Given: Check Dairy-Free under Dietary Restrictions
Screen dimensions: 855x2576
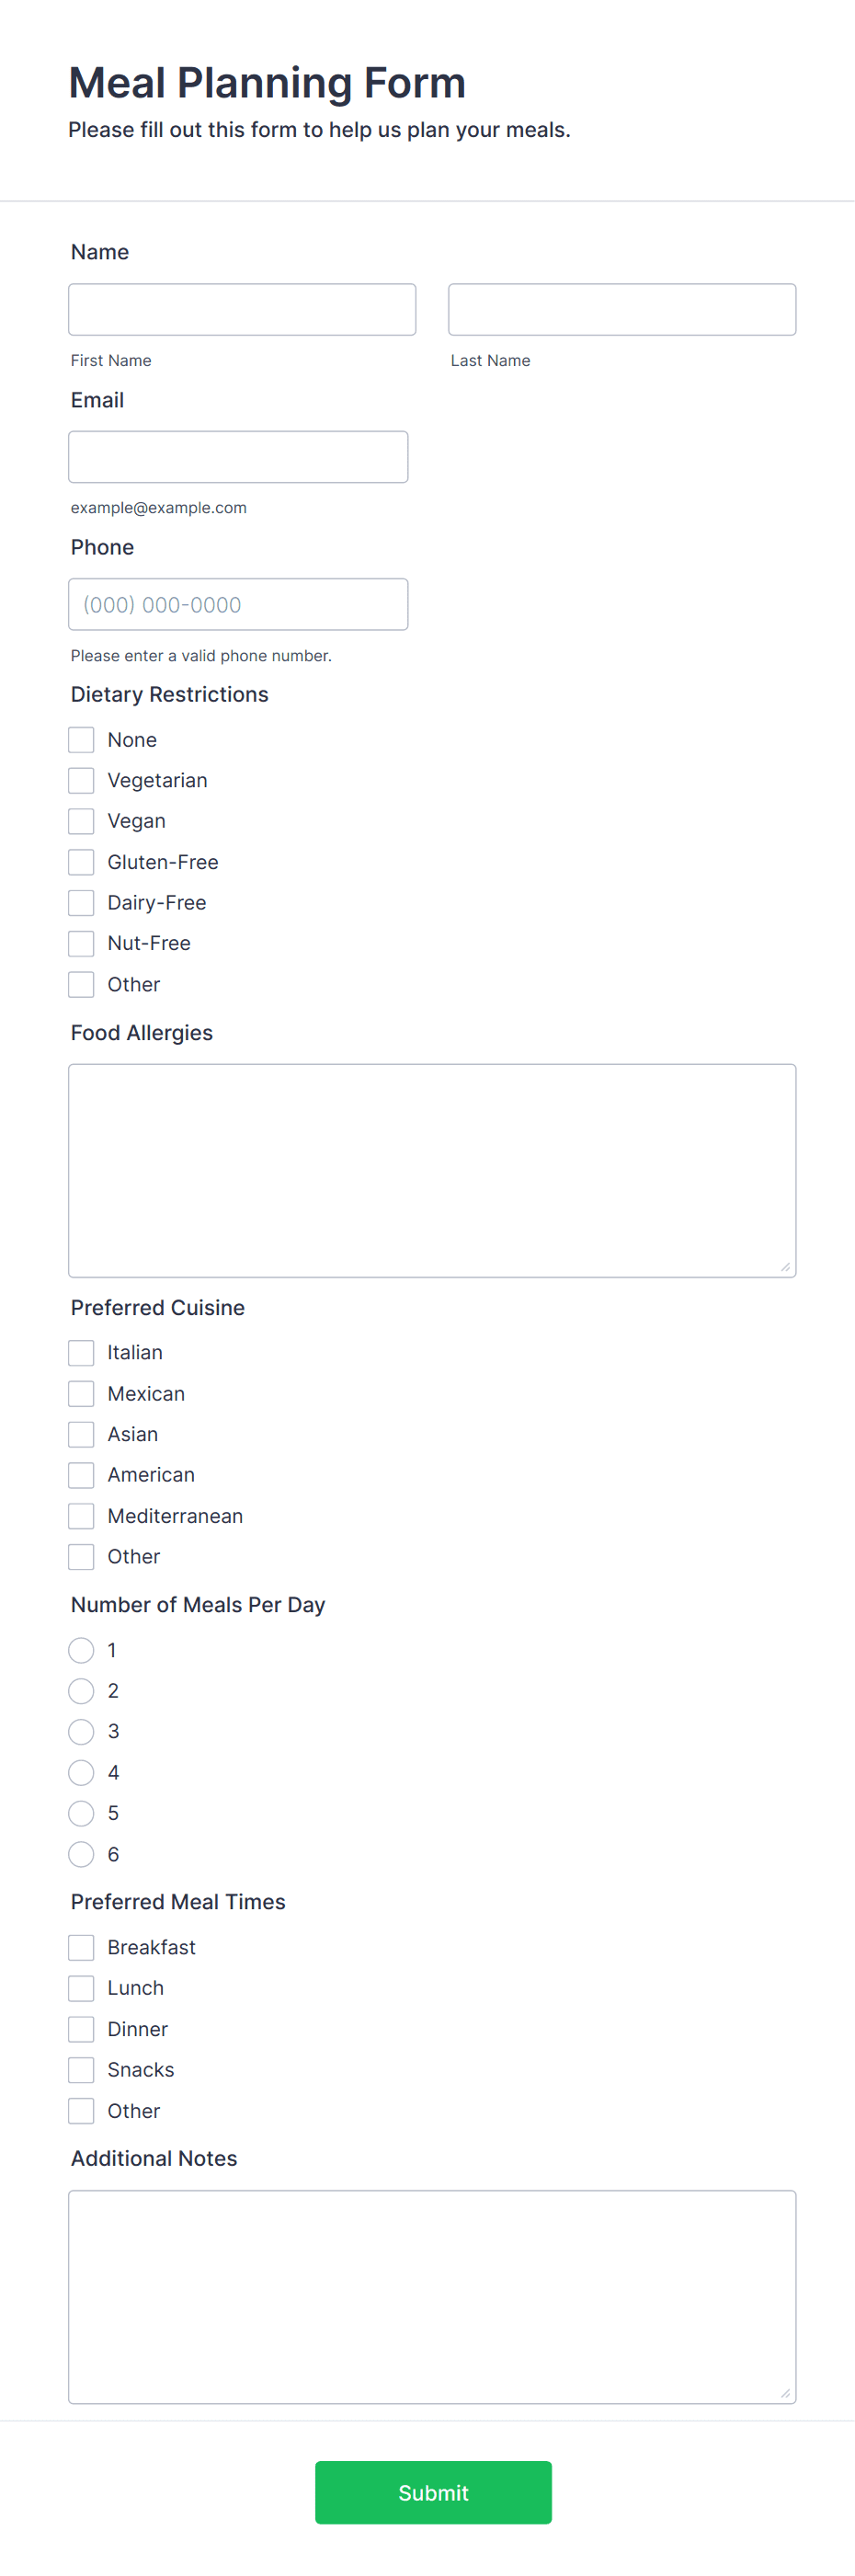Looking at the screenshot, I should [x=81, y=902].
